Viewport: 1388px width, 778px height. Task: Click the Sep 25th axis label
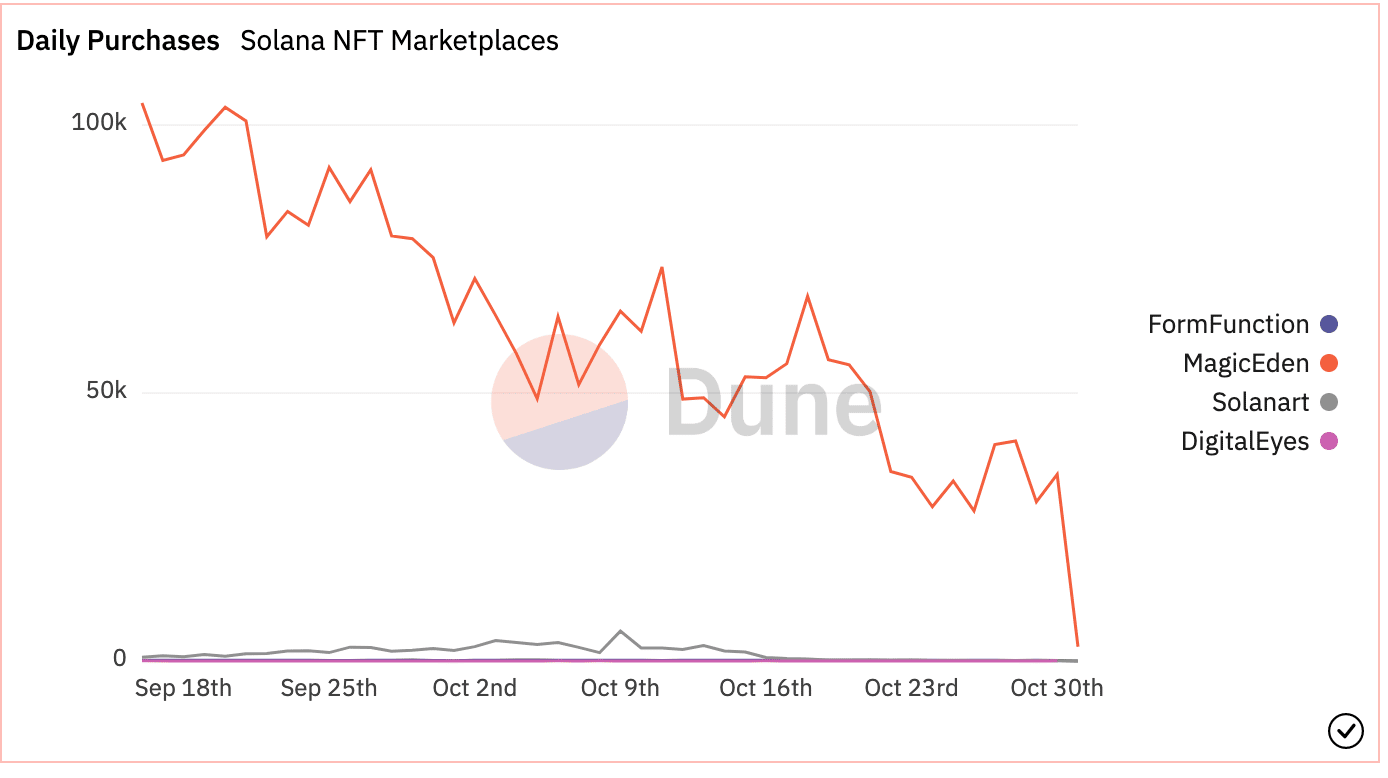point(329,688)
